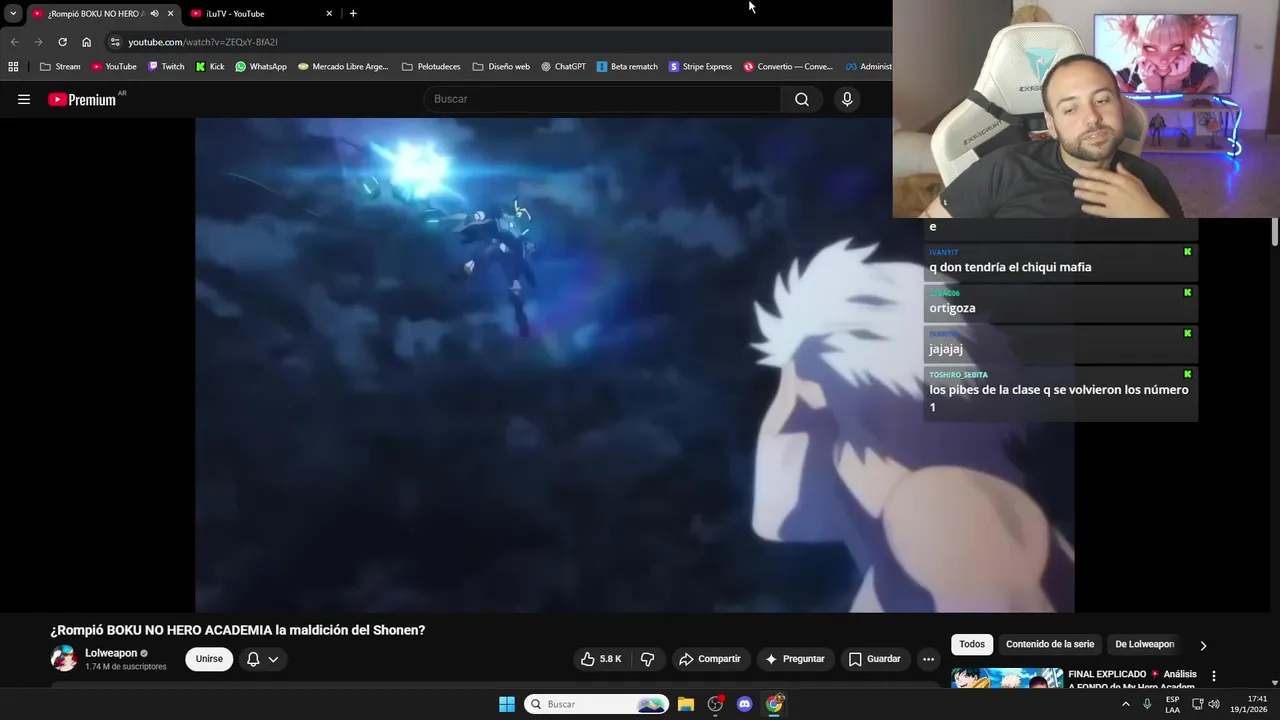This screenshot has height=720, width=1280.
Task: Click the Windows taskbar Buscar search box
Action: point(596,704)
